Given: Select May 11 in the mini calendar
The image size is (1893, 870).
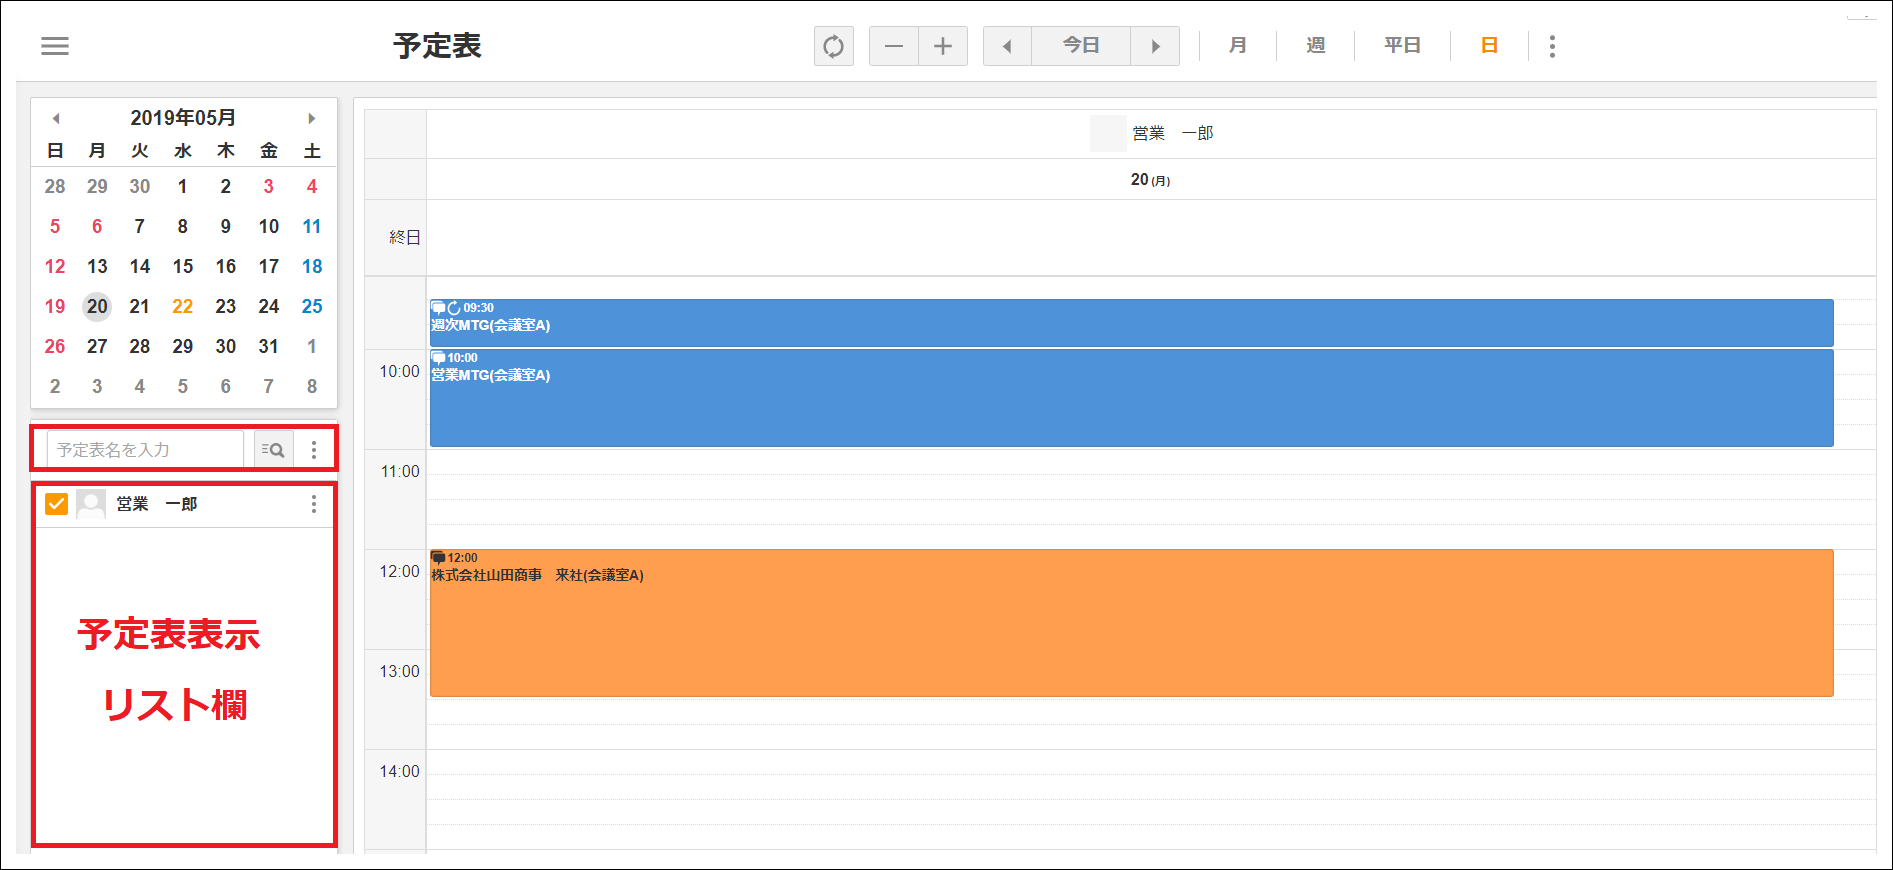Looking at the screenshot, I should (x=312, y=226).
